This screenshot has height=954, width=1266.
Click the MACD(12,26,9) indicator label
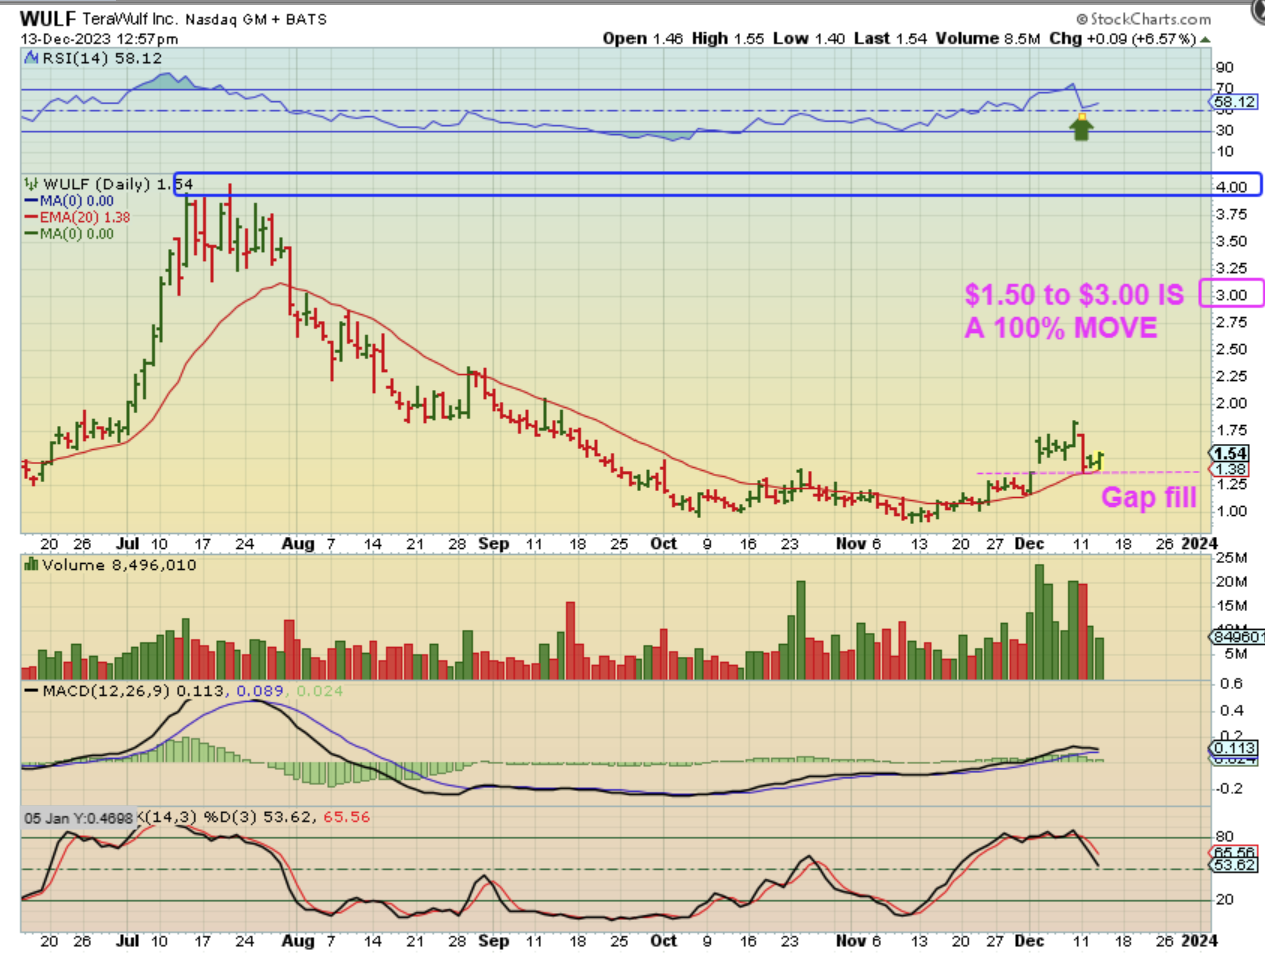(x=108, y=691)
